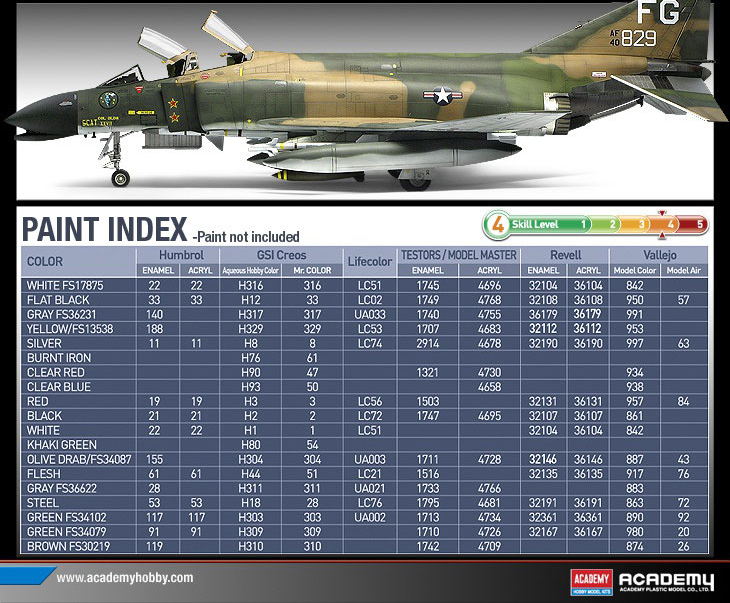The width and height of the screenshot is (730, 603).
Task: Click the '917' Vallejo Model Color cell
Action: click(635, 474)
